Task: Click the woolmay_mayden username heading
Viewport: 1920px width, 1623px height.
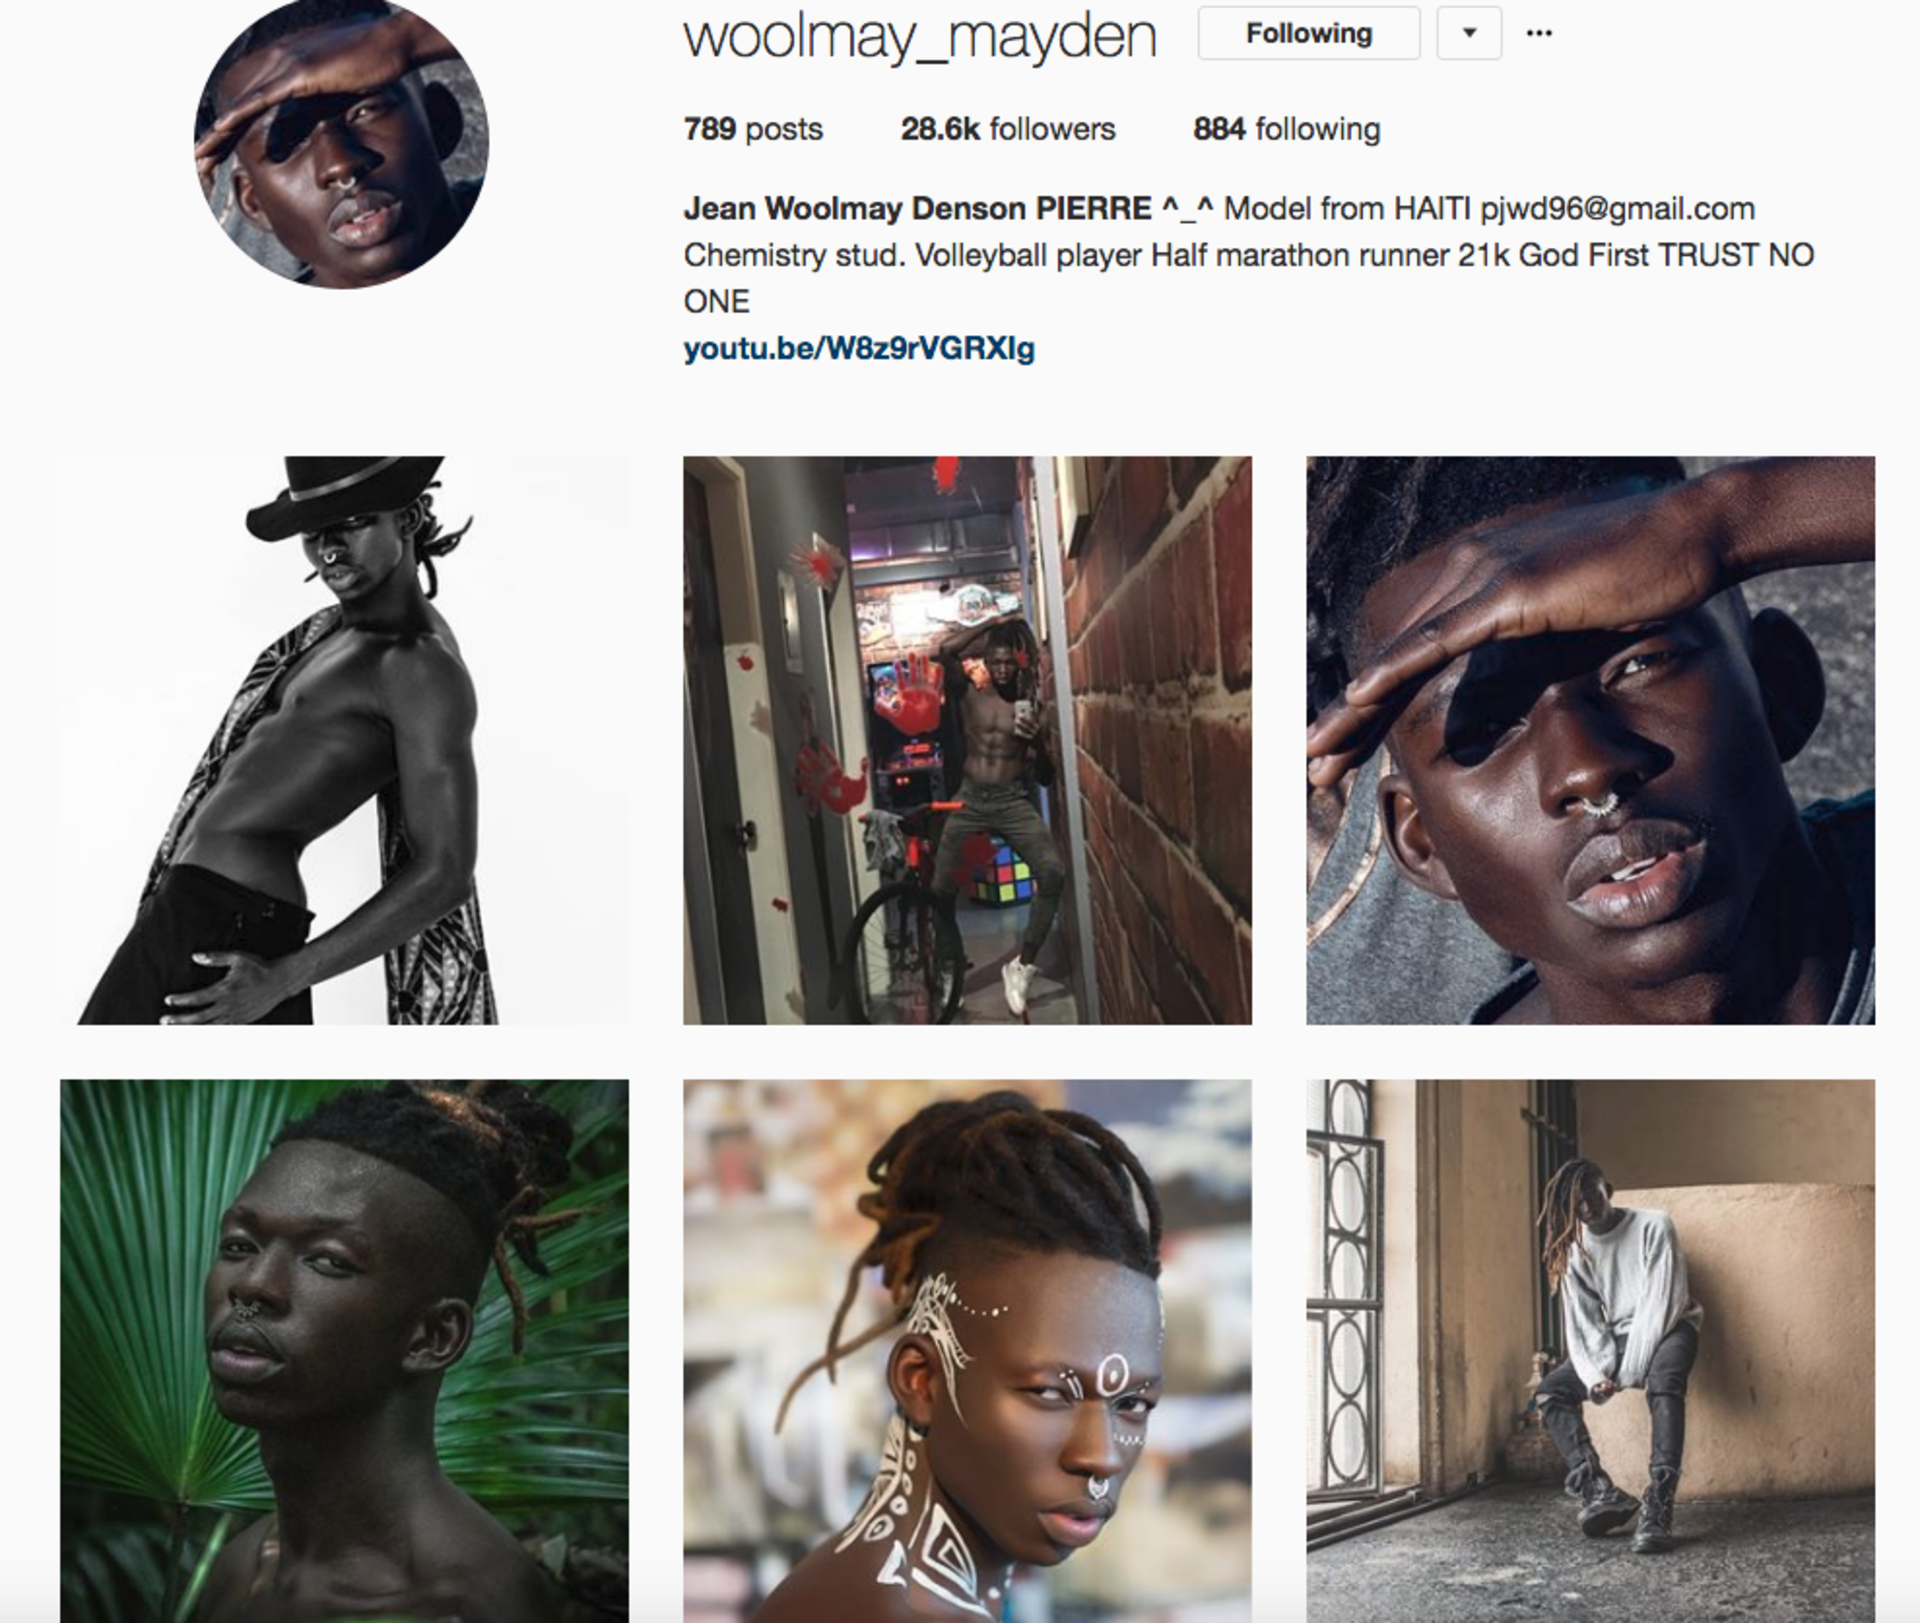Action: tap(920, 36)
